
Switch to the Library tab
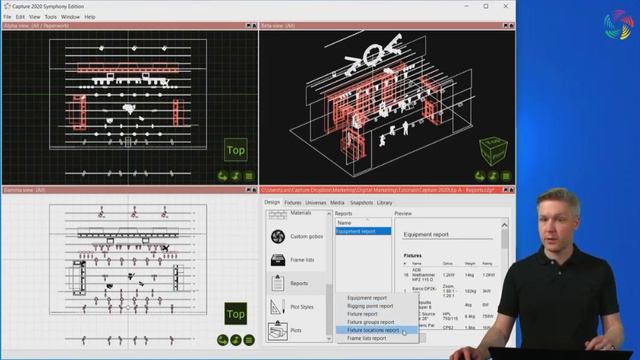384,203
